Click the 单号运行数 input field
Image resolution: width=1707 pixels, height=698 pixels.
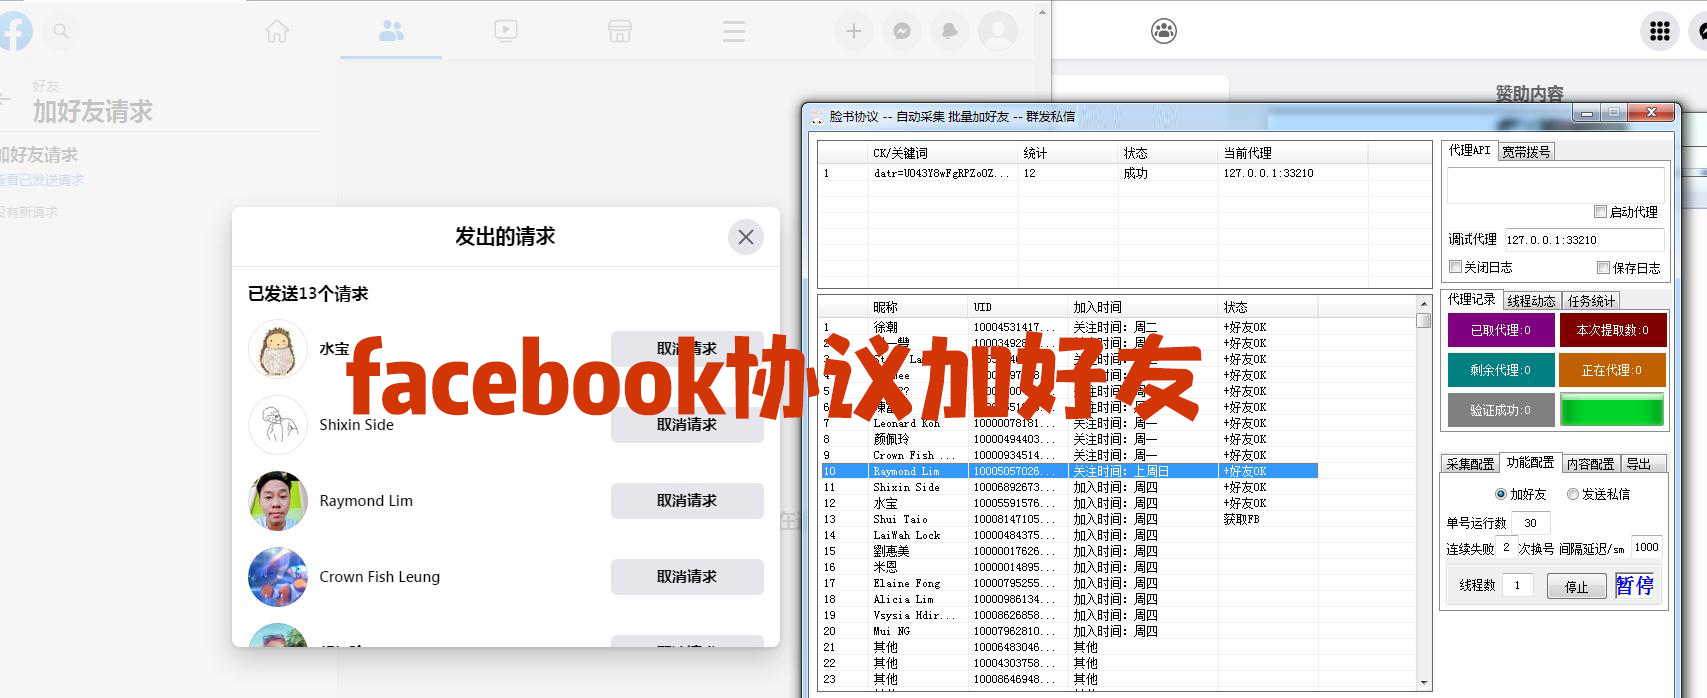coord(1530,523)
